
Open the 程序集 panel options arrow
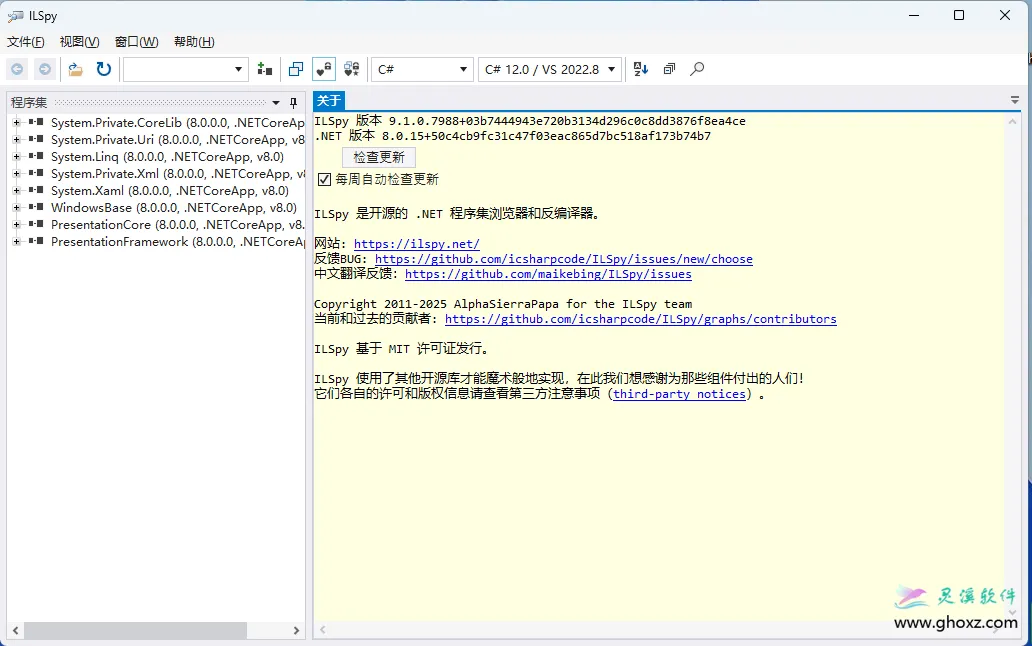(276, 103)
